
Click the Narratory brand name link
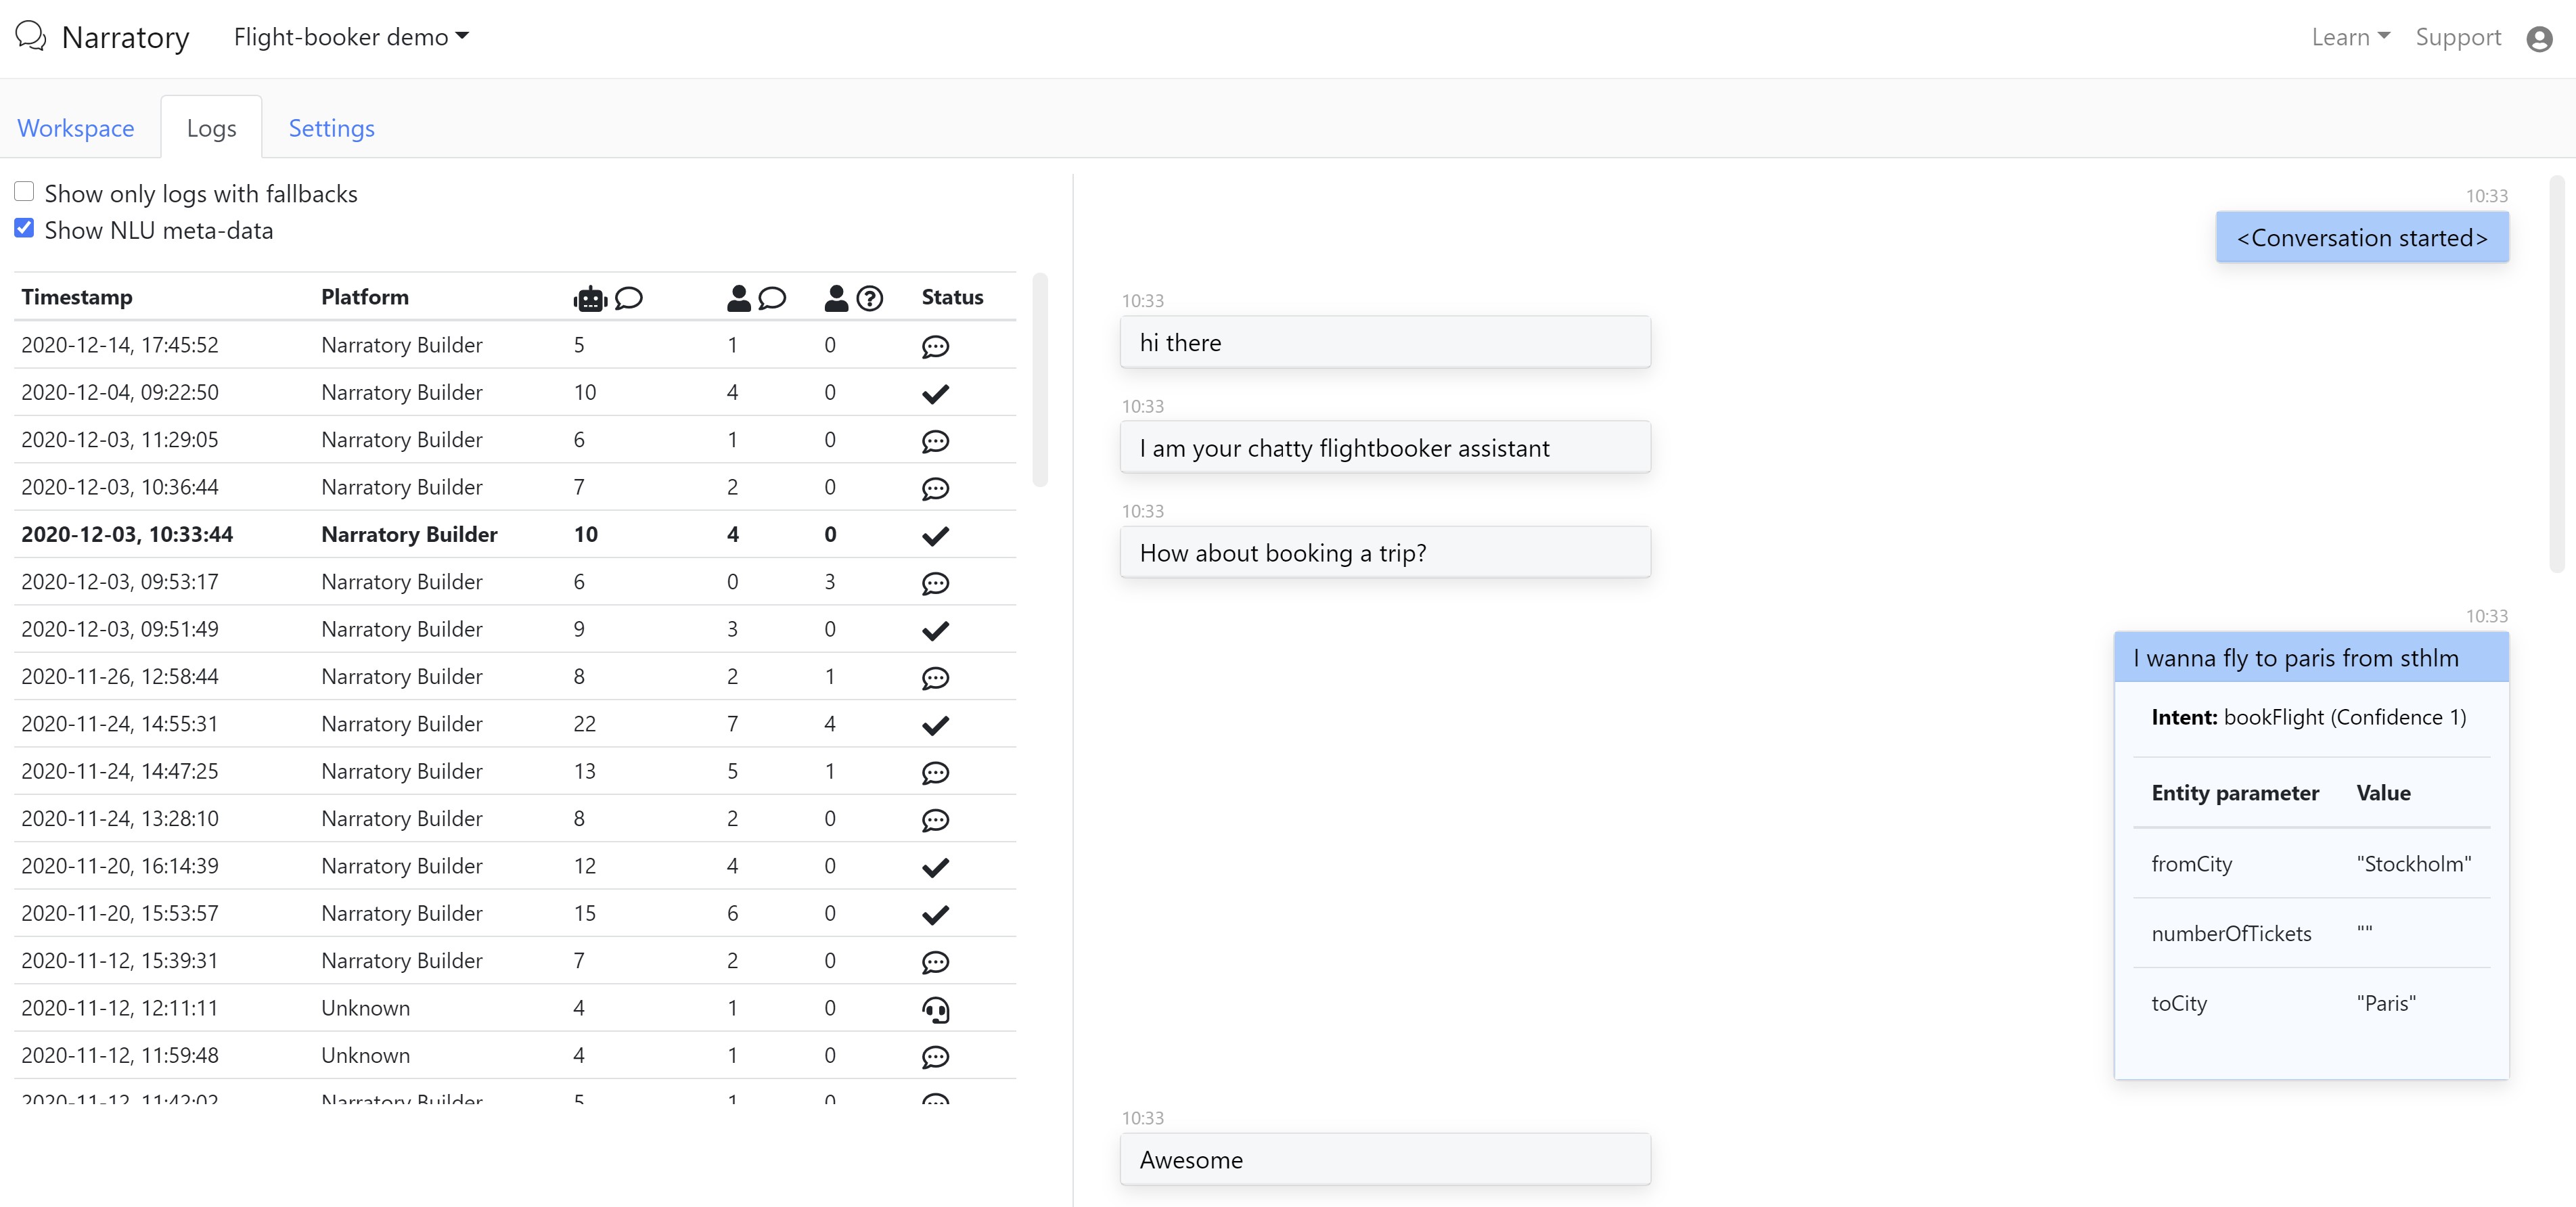tap(125, 37)
